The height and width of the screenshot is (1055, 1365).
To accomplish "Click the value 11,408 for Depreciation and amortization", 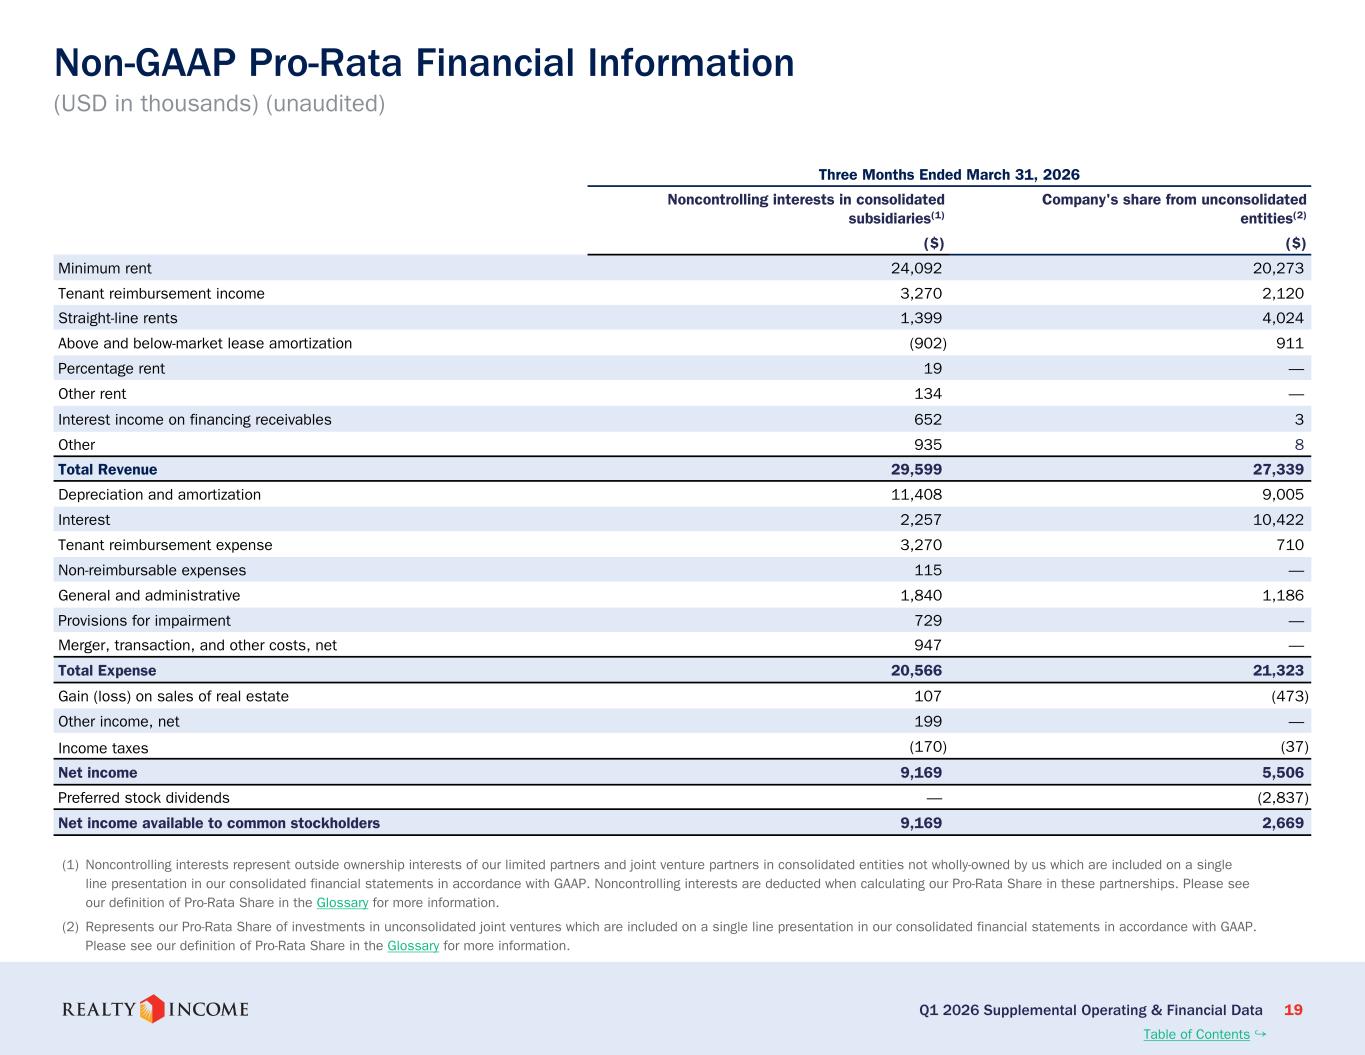I will (x=916, y=494).
